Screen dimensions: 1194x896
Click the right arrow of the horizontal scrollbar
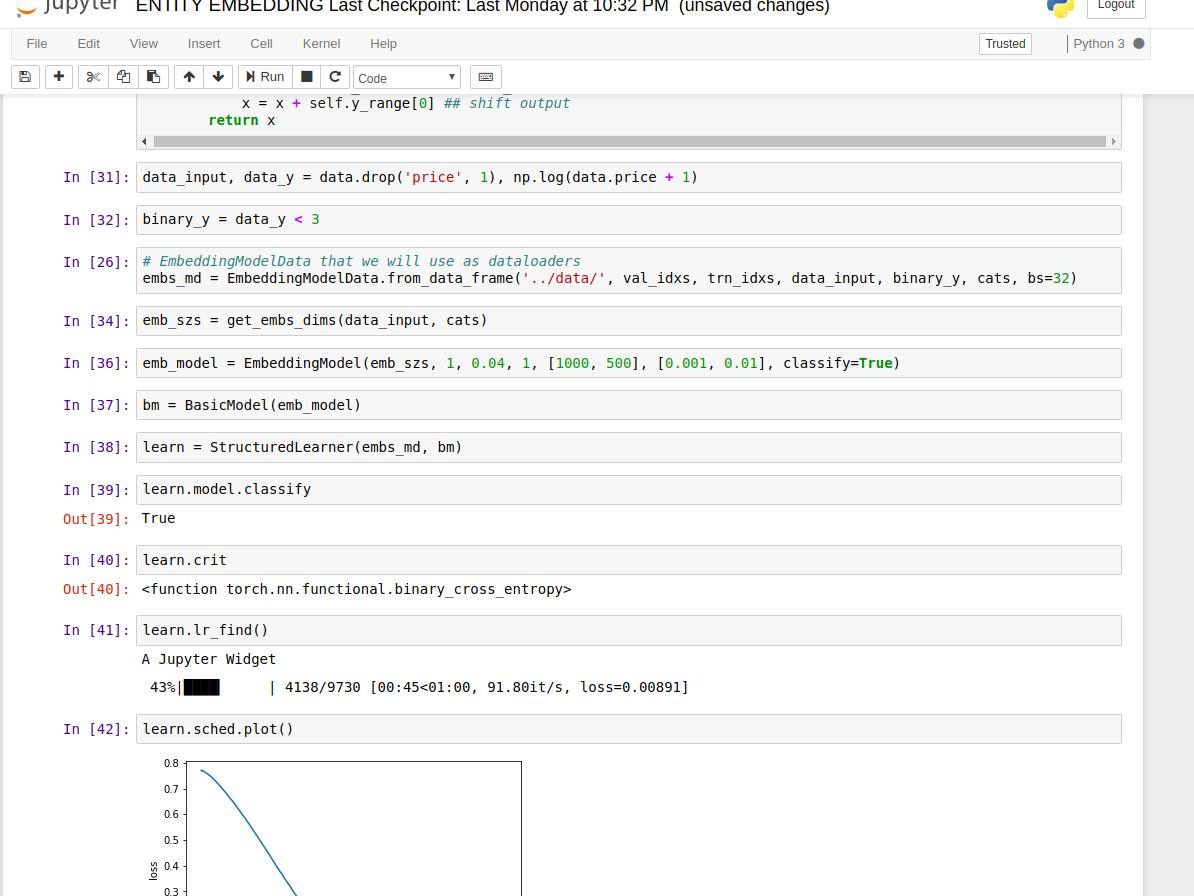point(1114,142)
